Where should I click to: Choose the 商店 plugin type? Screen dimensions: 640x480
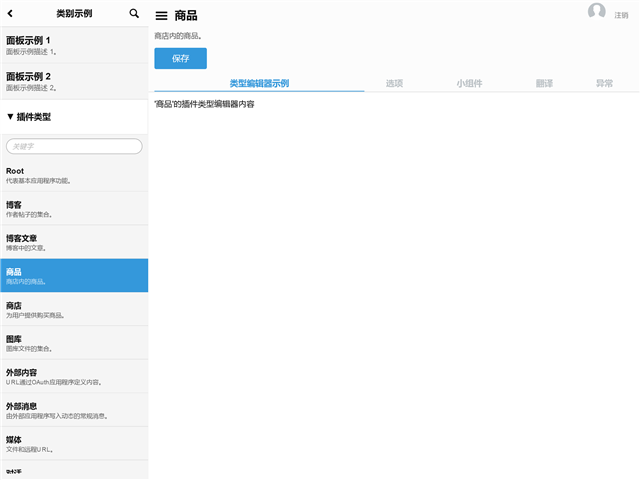[x=74, y=309]
